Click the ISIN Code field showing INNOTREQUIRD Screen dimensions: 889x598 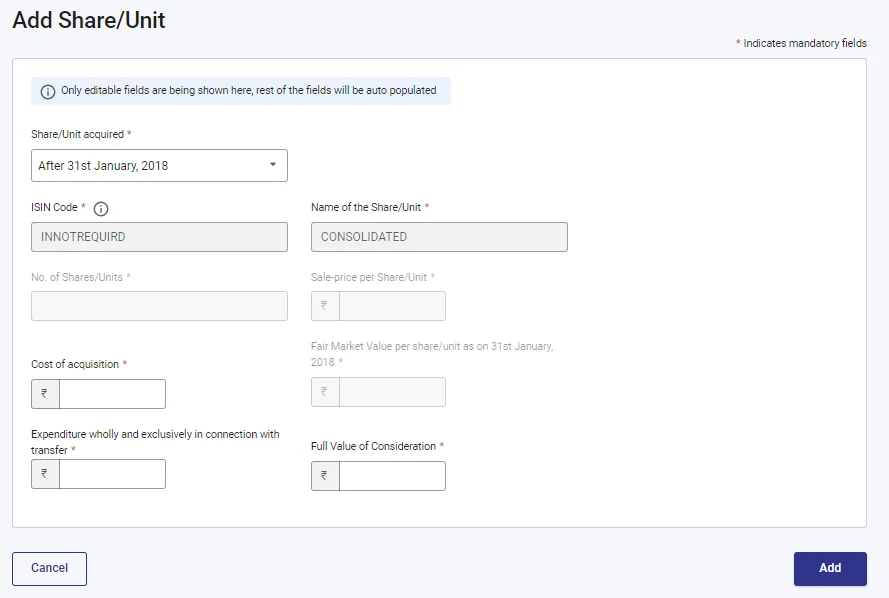pos(159,237)
